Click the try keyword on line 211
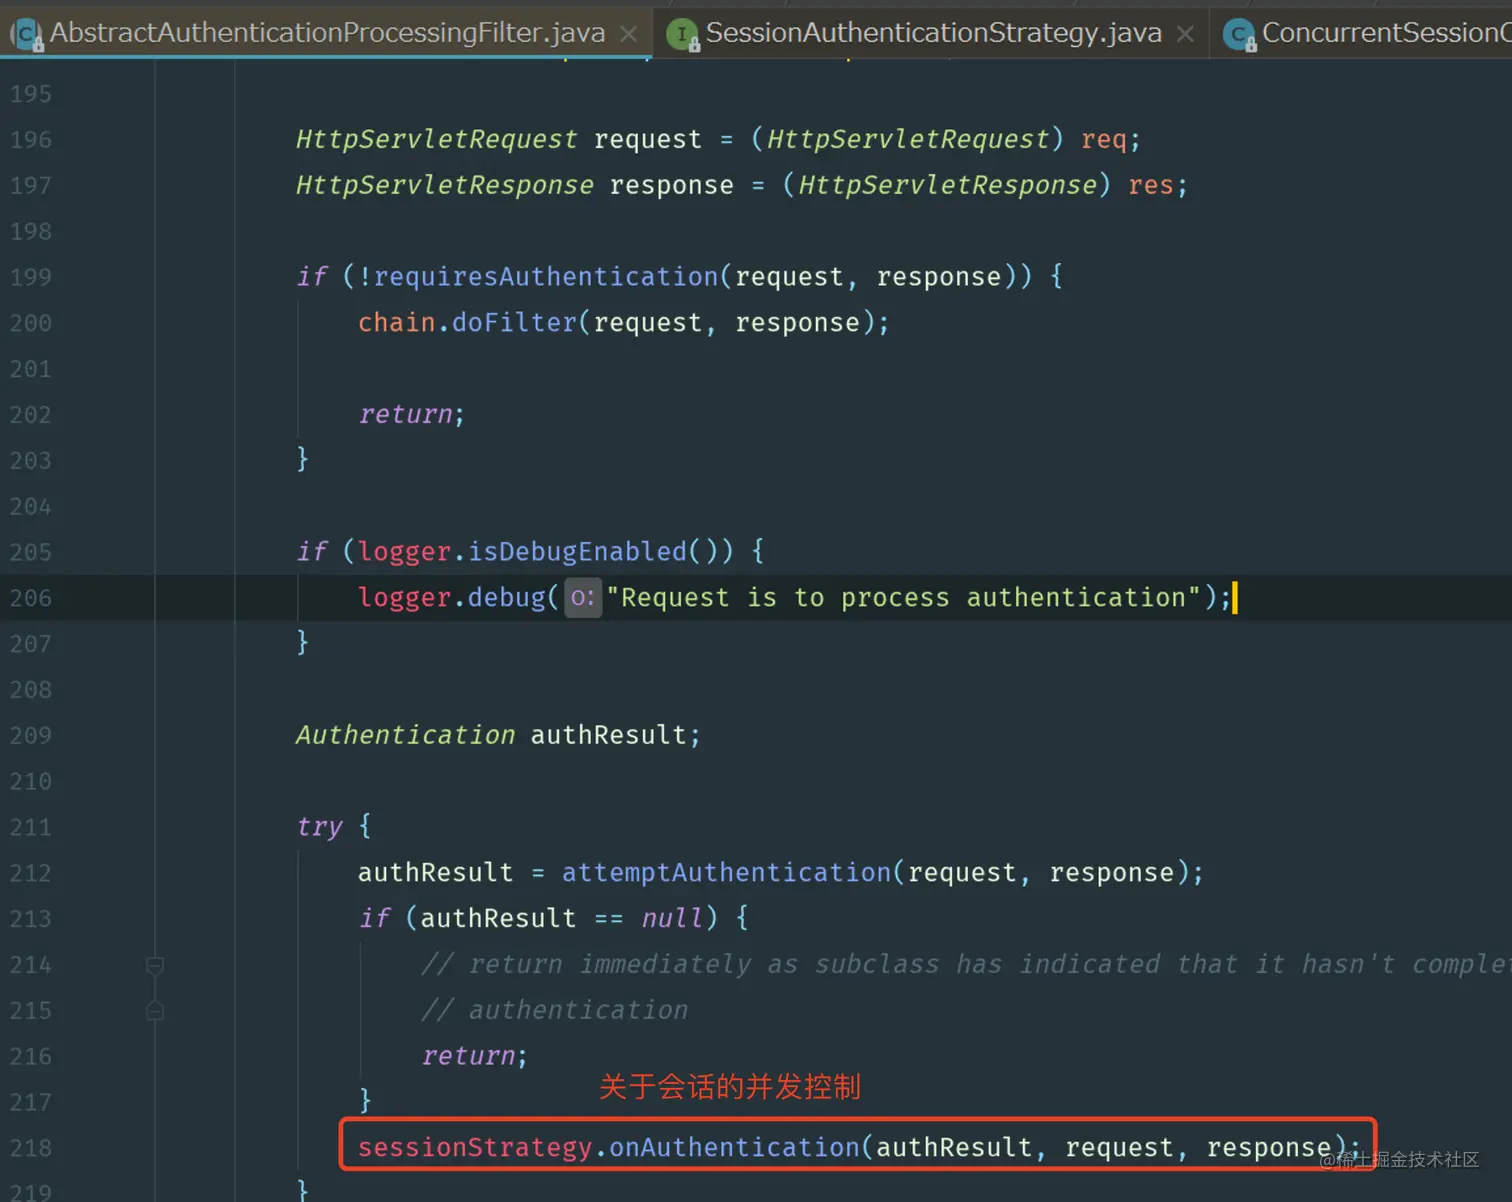Image resolution: width=1512 pixels, height=1202 pixels. [320, 827]
